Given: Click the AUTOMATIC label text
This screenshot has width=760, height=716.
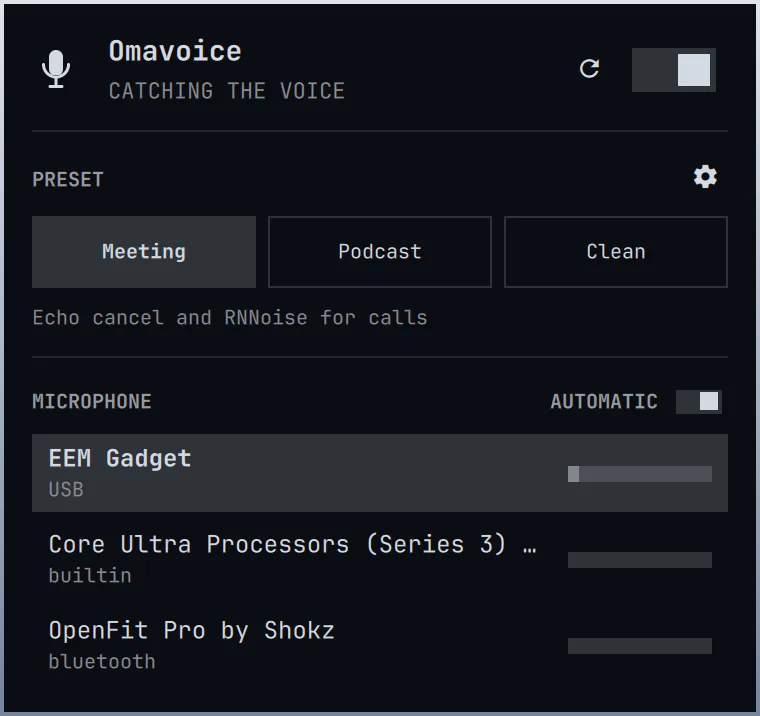Looking at the screenshot, I should click(x=604, y=401).
